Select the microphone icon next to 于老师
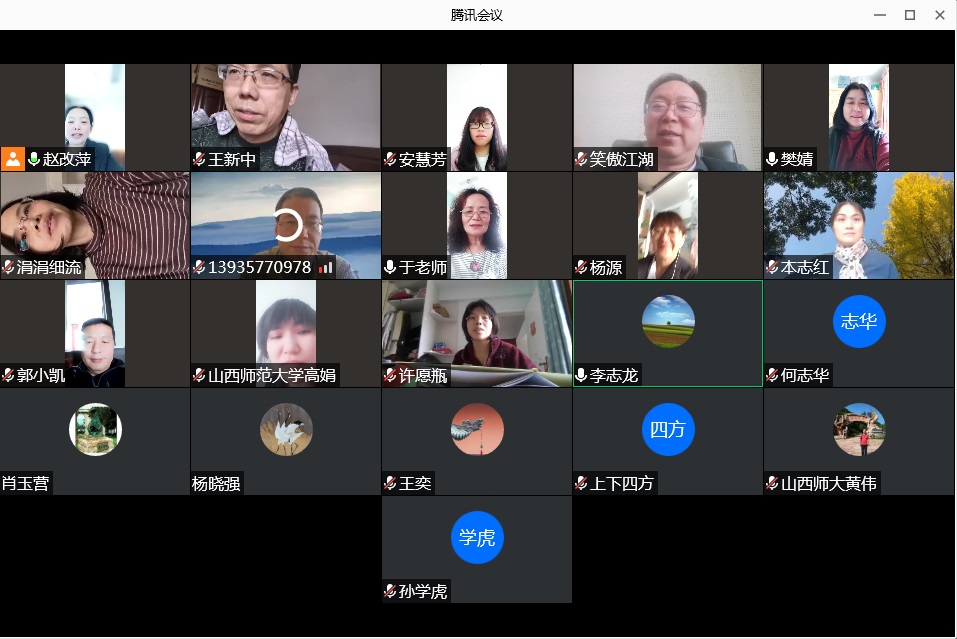The width and height of the screenshot is (957, 639). (x=390, y=267)
